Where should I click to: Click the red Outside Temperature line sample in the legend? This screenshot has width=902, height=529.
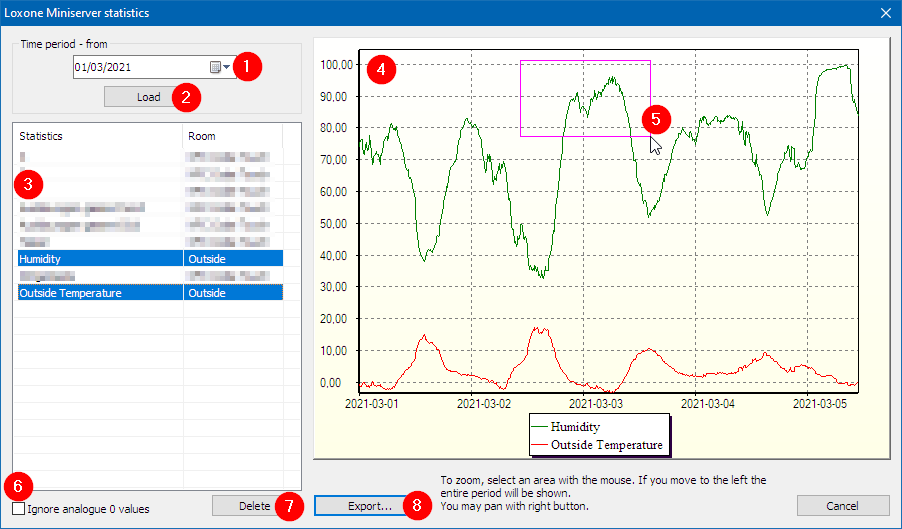click(x=538, y=444)
